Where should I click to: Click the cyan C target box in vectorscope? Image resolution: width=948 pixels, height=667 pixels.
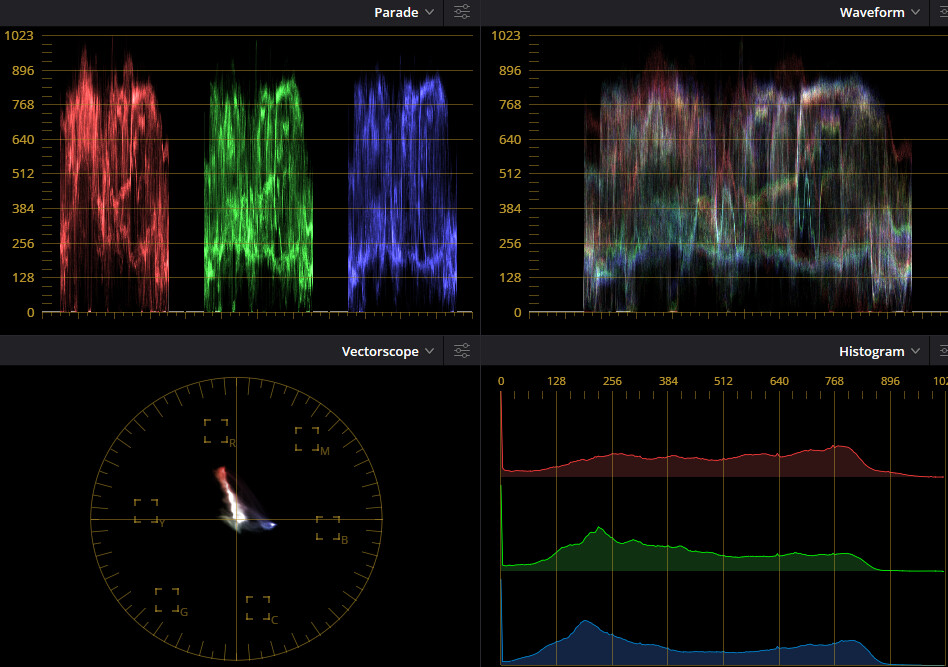(258, 608)
